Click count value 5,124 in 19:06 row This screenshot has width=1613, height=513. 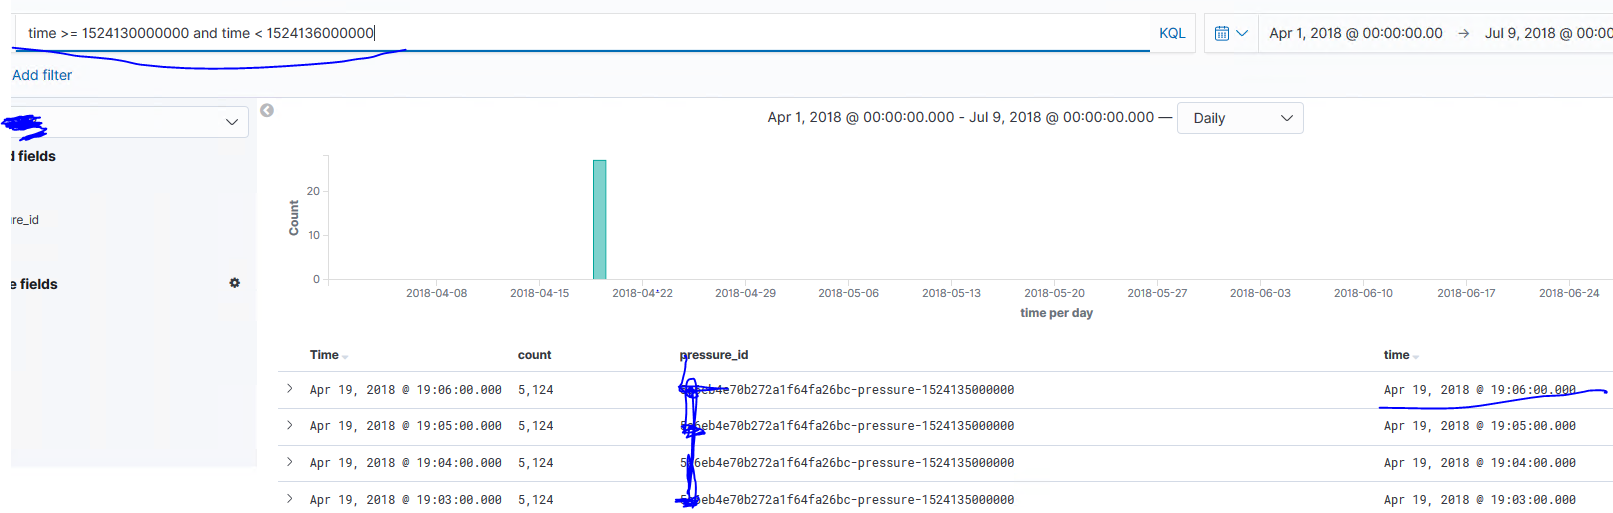coord(535,390)
